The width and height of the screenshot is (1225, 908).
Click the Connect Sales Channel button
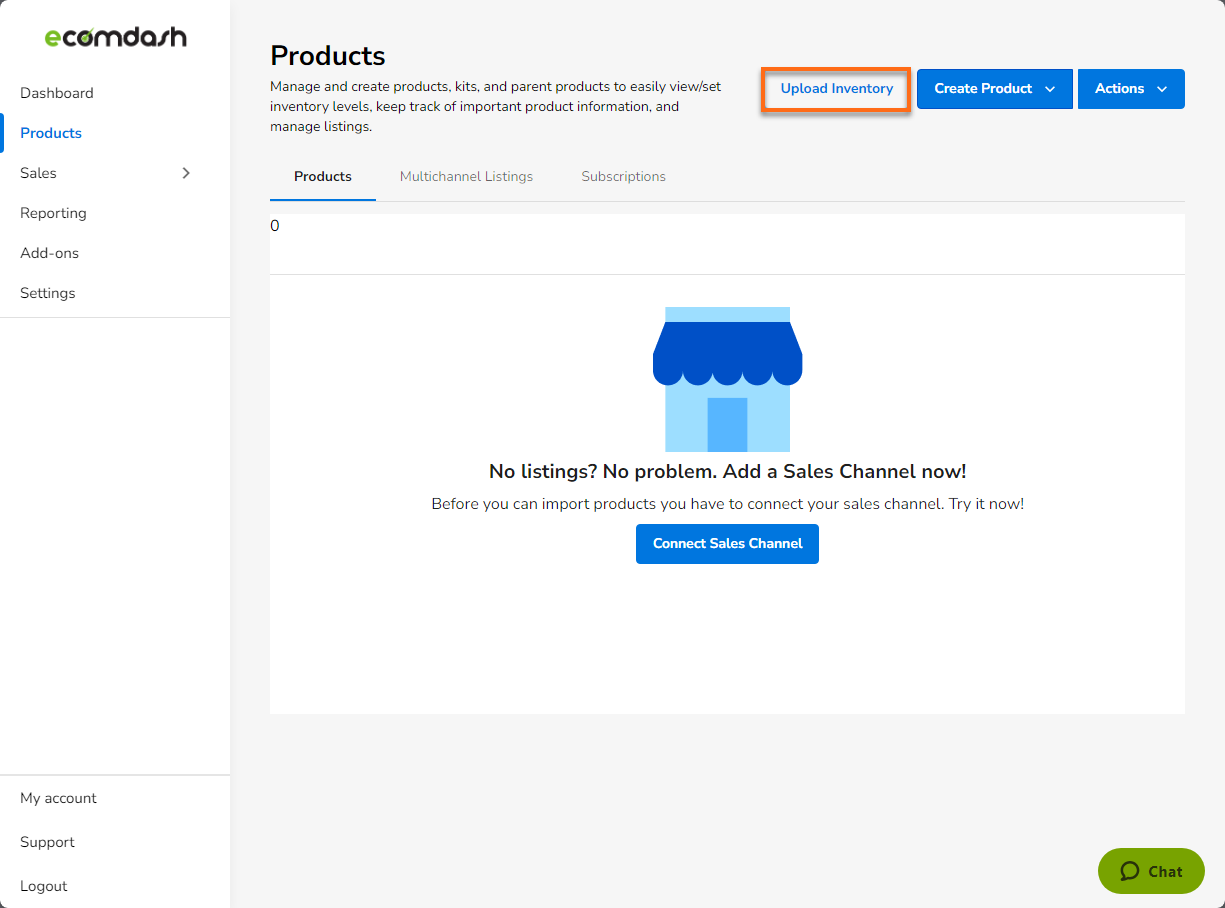(727, 543)
